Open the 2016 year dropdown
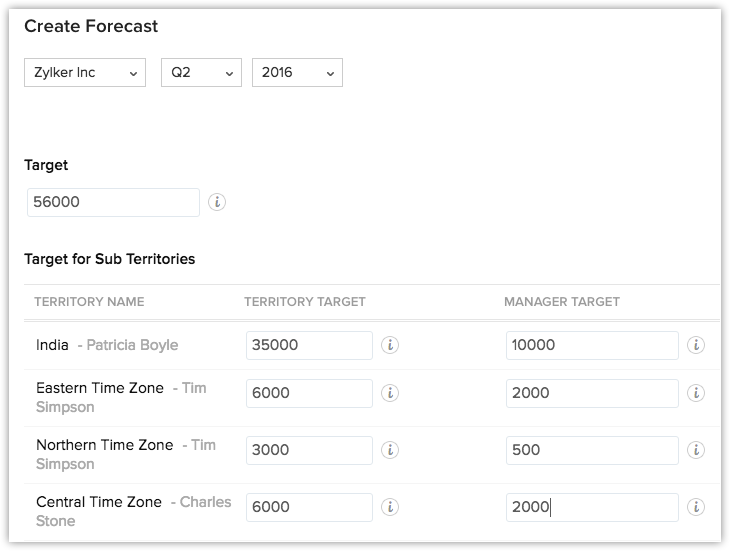The image size is (730, 551). 297,73
